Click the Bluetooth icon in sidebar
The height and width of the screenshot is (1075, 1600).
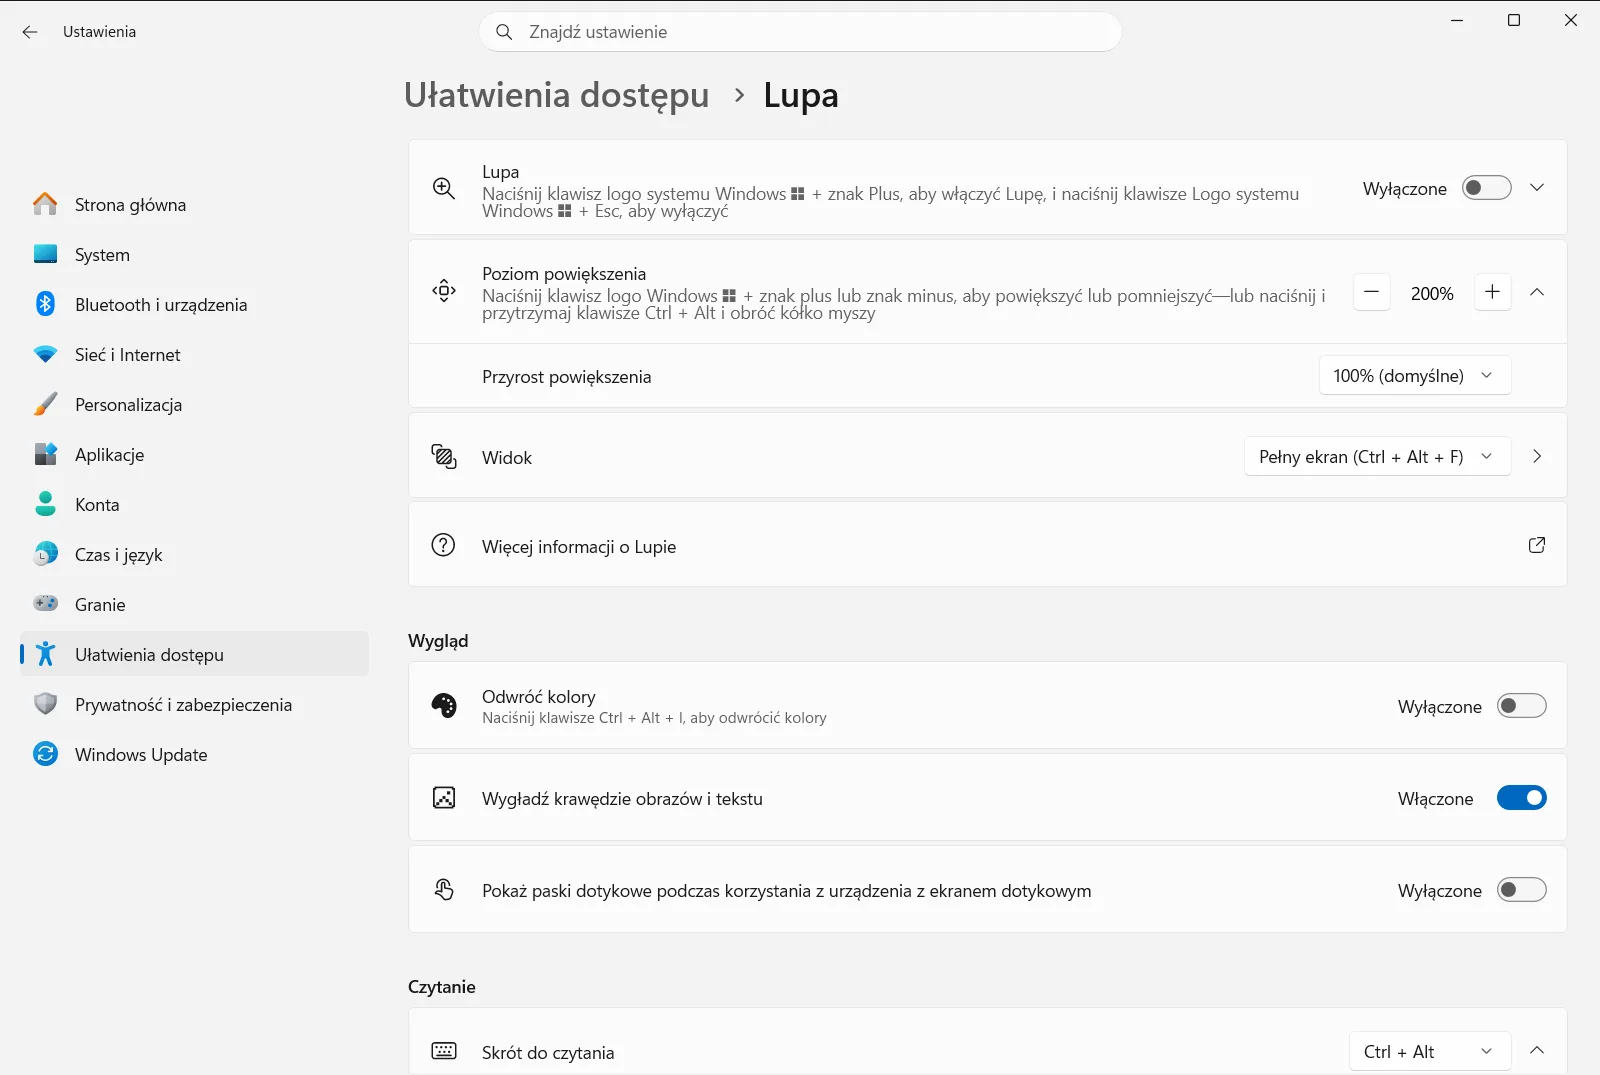(x=45, y=304)
